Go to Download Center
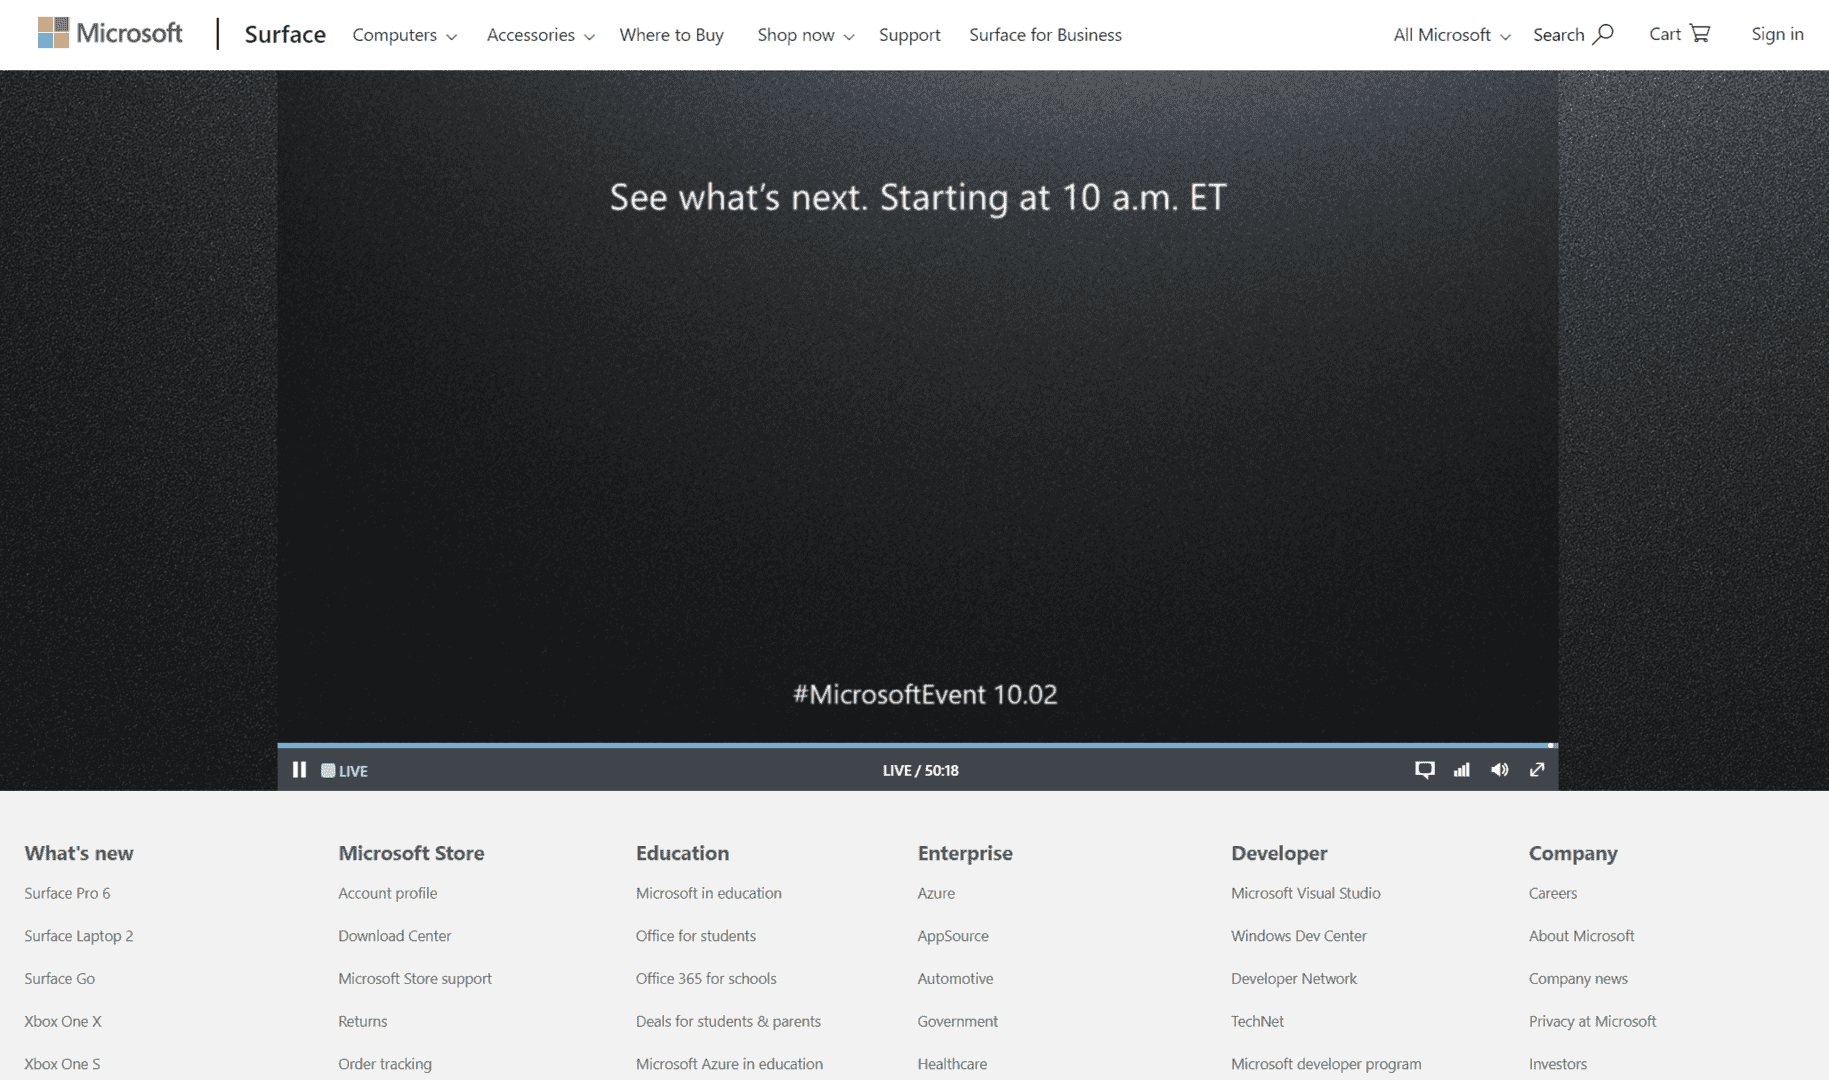Viewport: 1829px width, 1080px height. [394, 936]
